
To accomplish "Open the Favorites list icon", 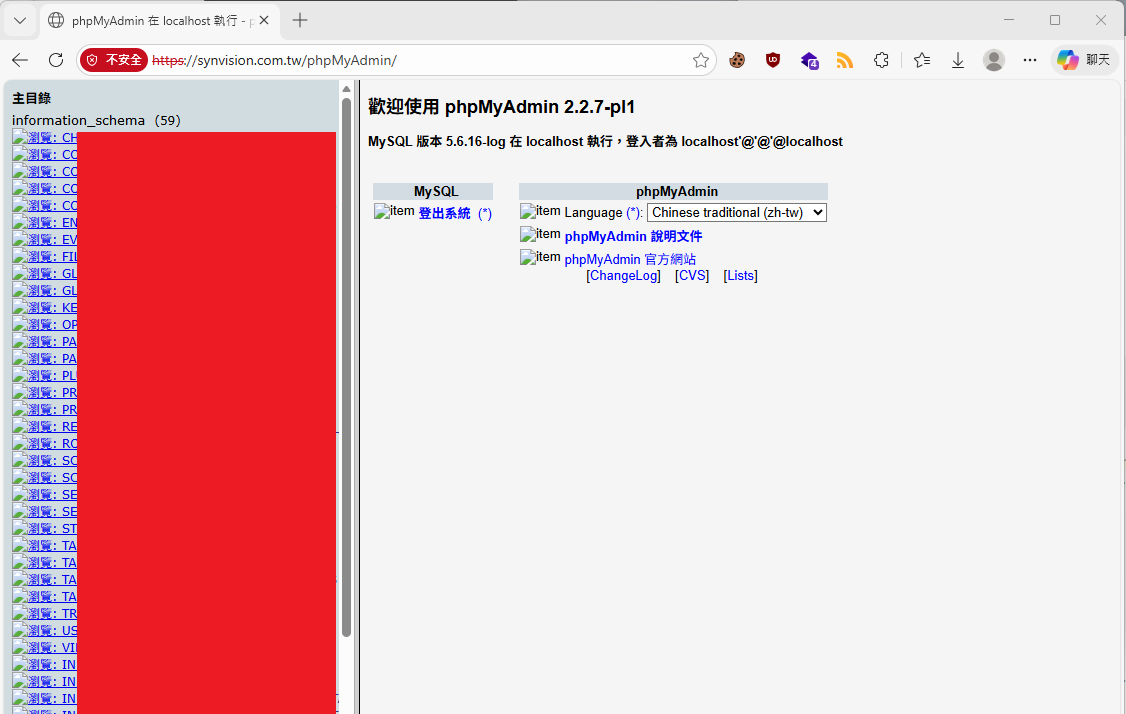I will pyautogui.click(x=922, y=60).
